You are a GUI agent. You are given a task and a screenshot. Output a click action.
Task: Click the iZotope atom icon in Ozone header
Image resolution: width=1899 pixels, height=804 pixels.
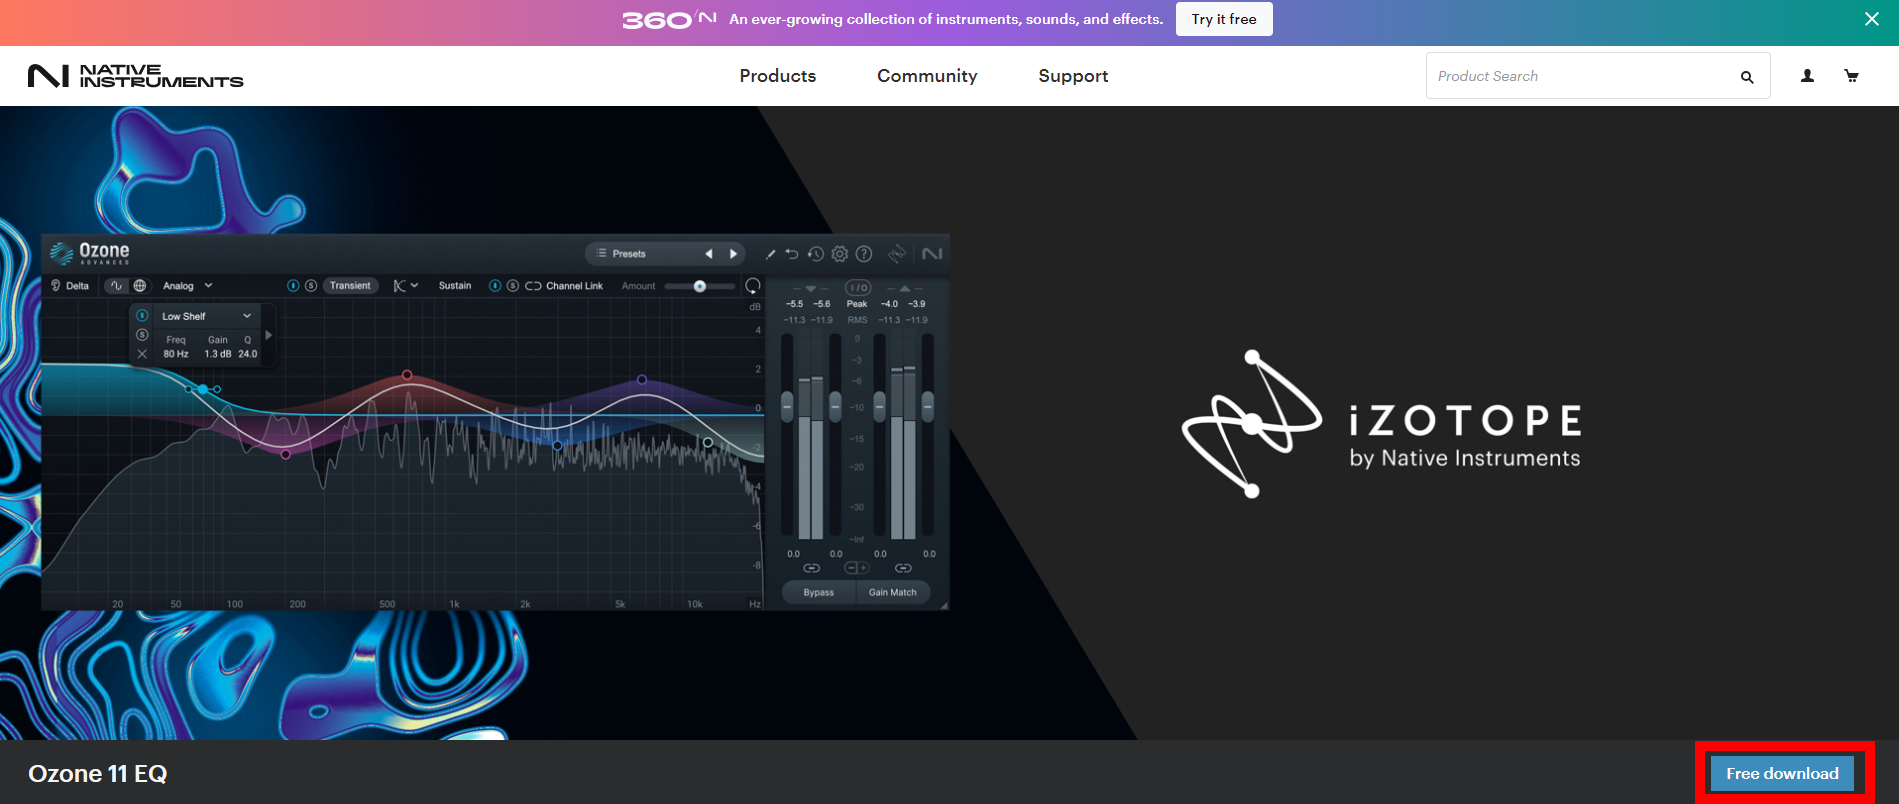tap(897, 254)
